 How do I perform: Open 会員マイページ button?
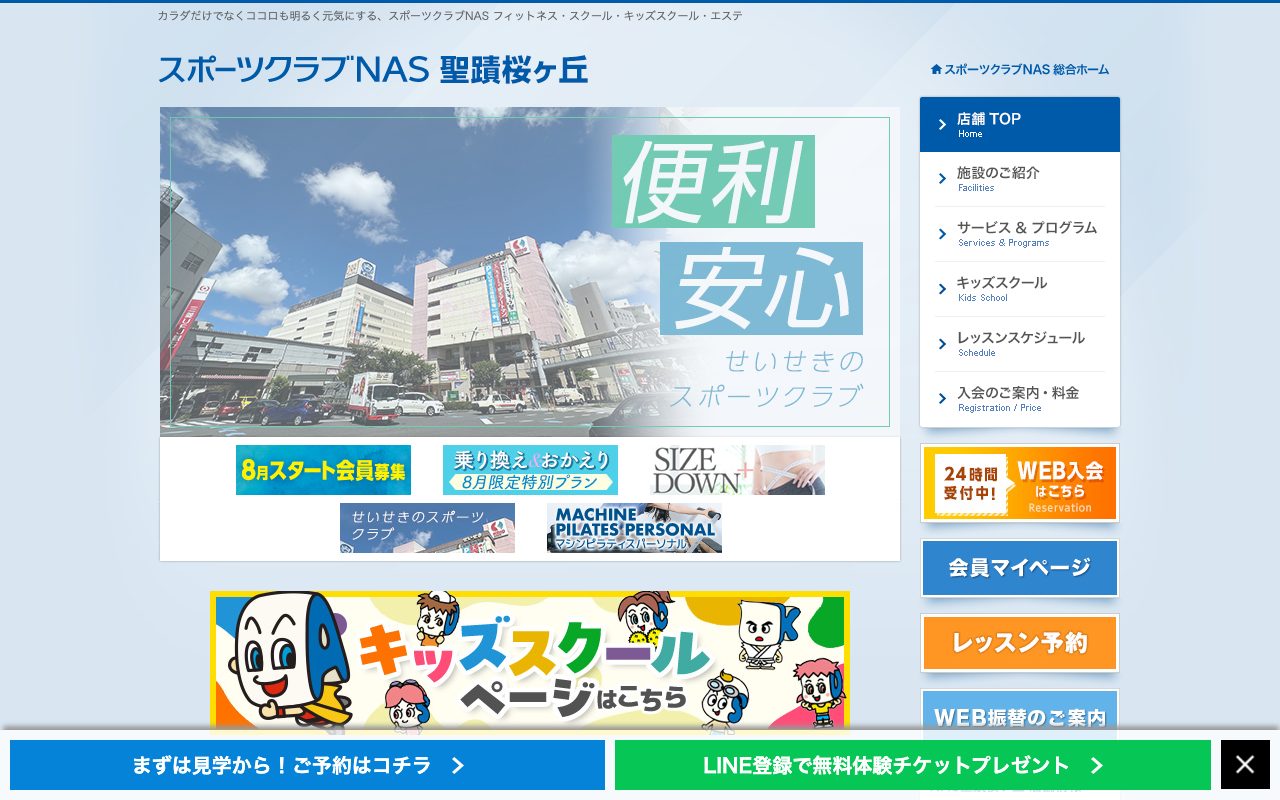(x=1020, y=568)
